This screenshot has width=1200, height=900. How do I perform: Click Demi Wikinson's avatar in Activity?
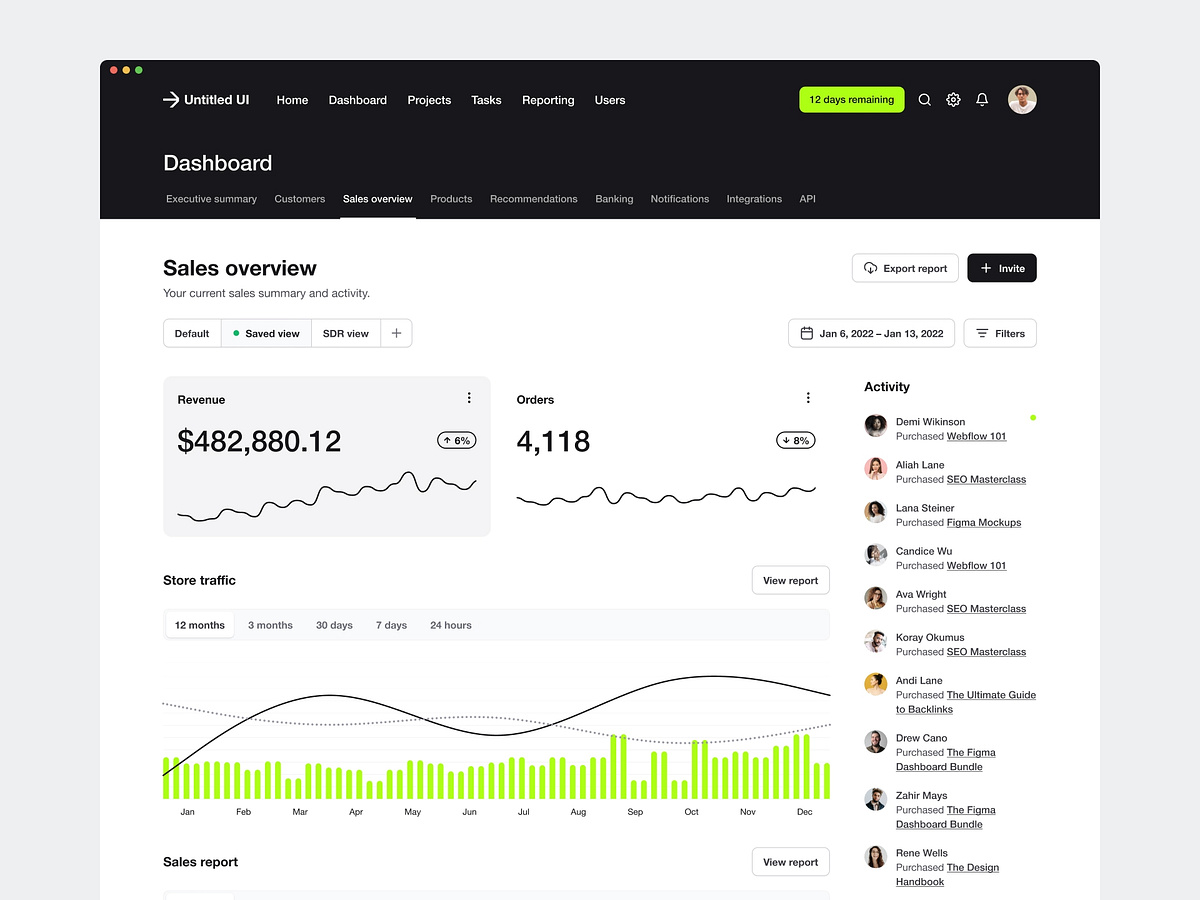(875, 425)
